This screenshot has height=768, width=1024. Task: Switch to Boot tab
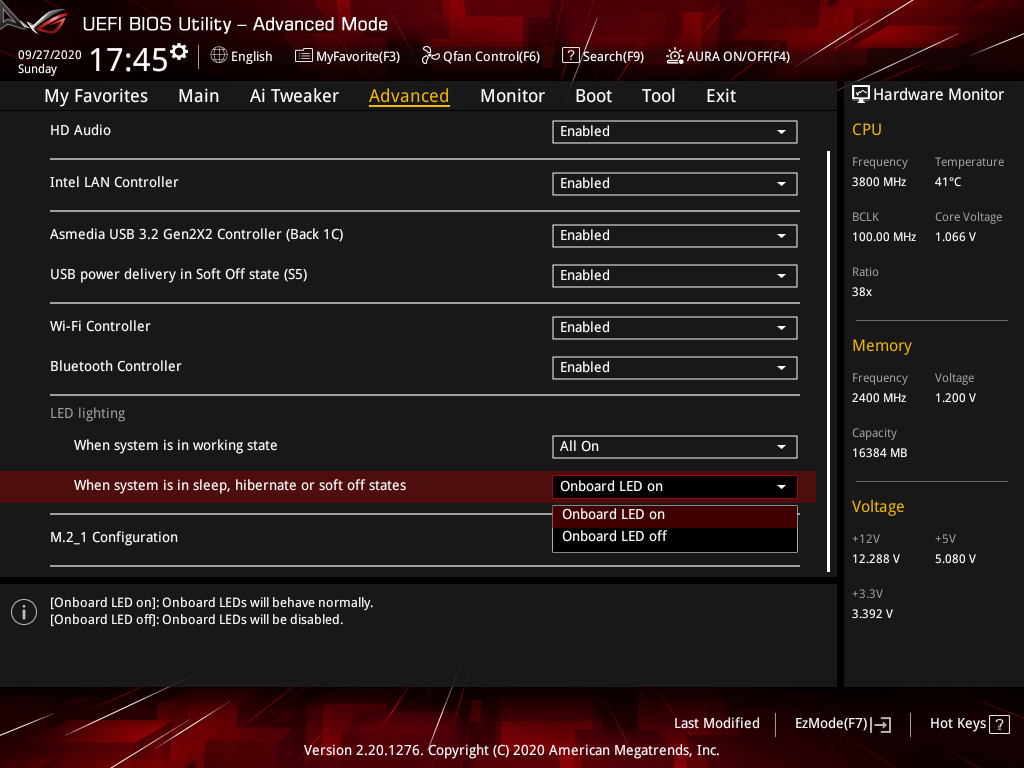pyautogui.click(x=593, y=96)
